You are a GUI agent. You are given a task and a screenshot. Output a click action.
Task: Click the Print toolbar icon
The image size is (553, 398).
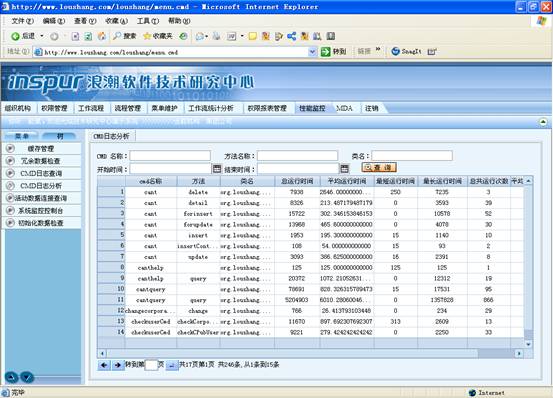coord(217,36)
